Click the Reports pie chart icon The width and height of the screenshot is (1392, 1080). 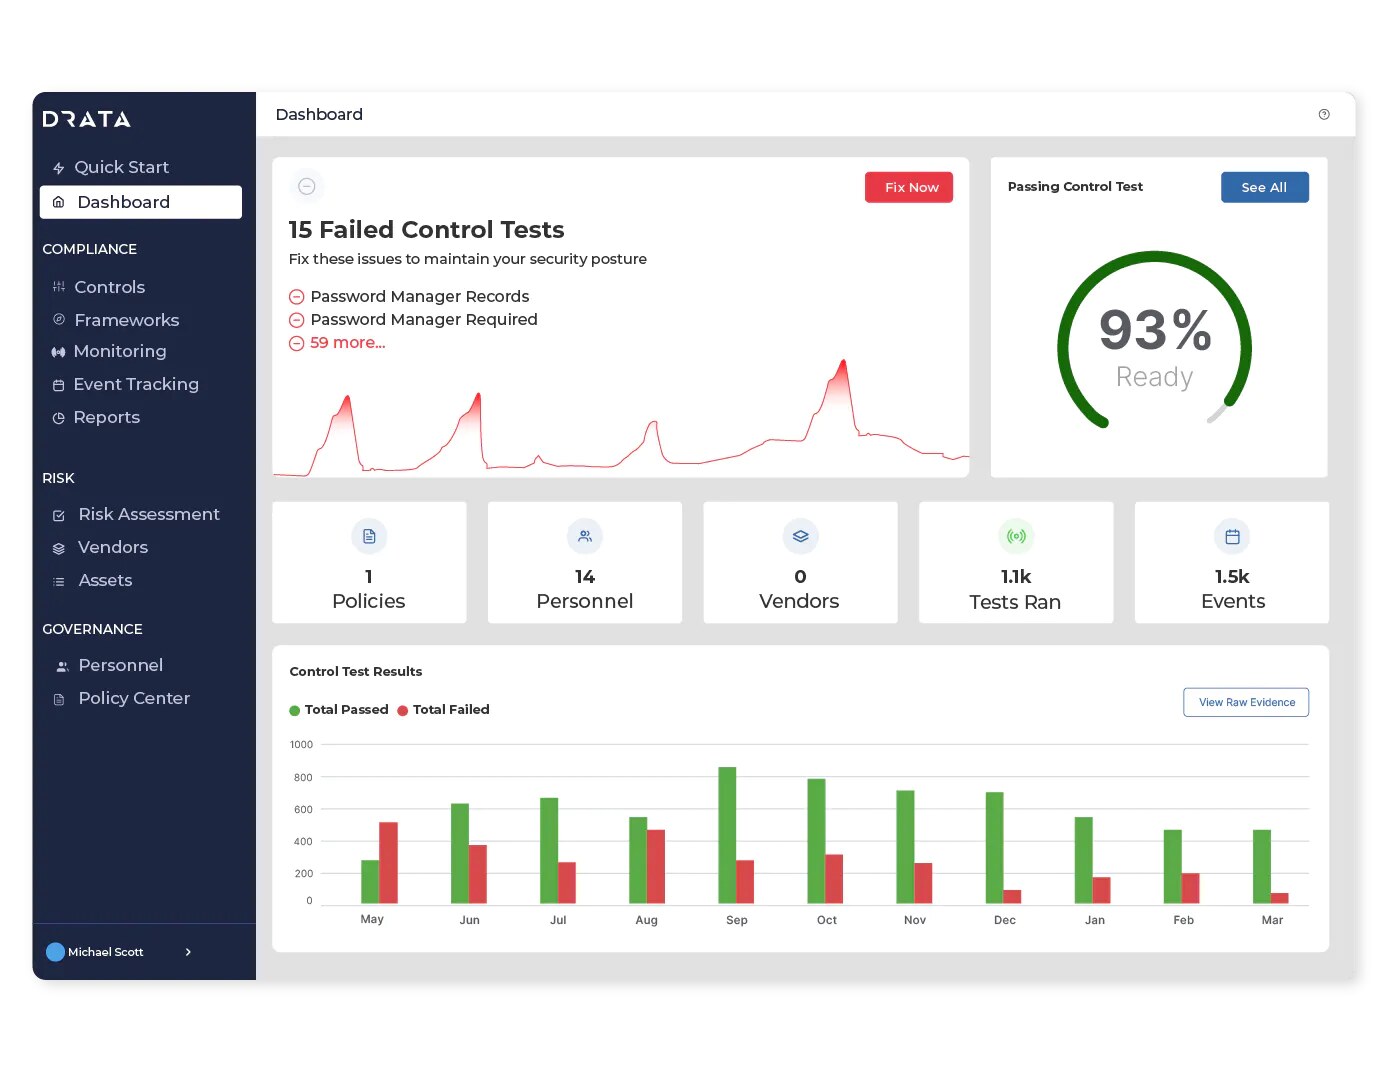(x=58, y=418)
